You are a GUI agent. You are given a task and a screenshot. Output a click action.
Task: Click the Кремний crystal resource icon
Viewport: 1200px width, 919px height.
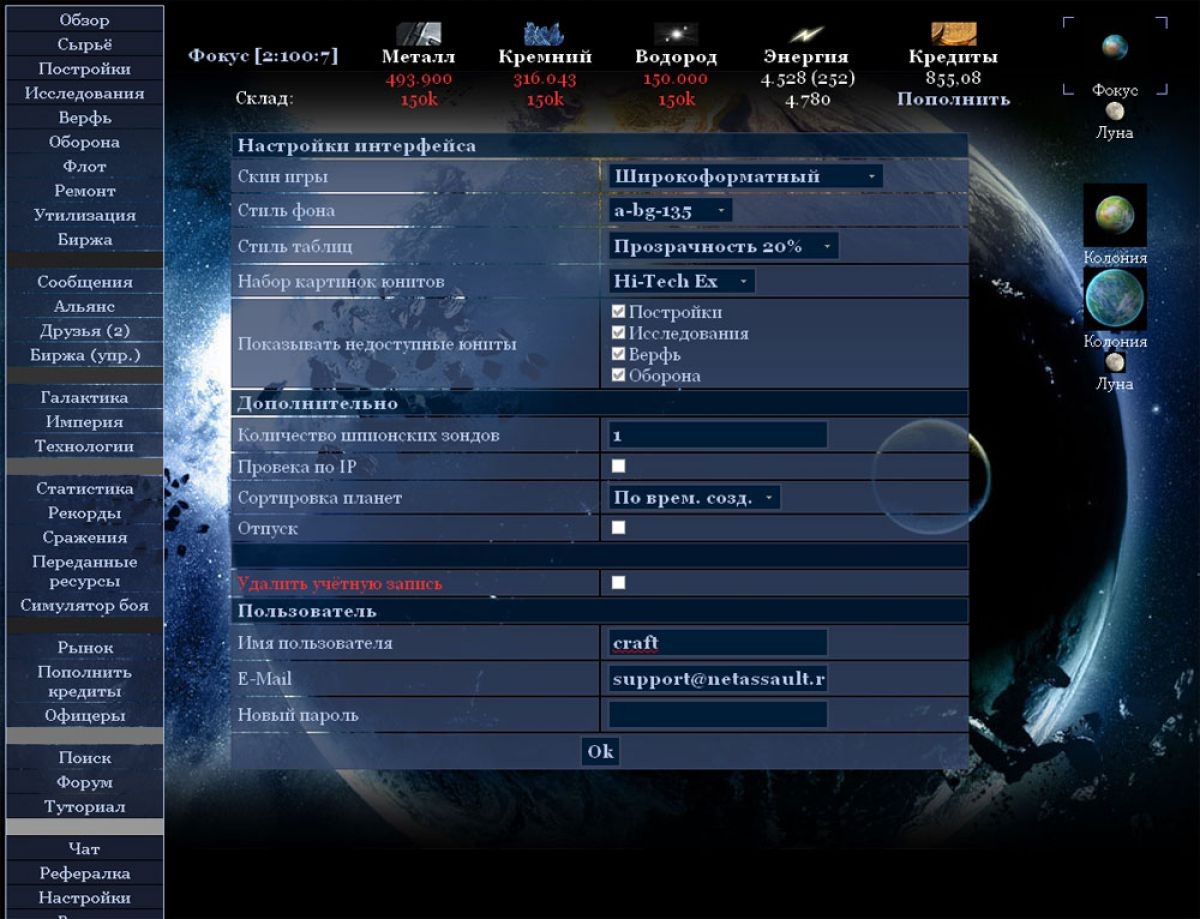[x=545, y=34]
